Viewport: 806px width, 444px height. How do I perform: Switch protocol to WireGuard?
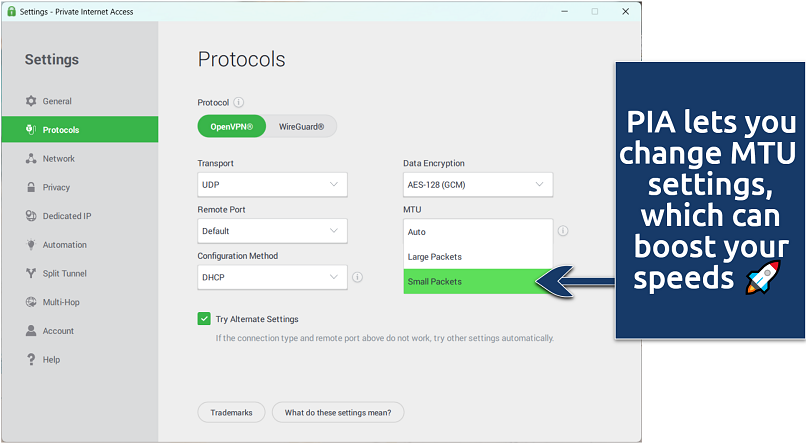(301, 126)
